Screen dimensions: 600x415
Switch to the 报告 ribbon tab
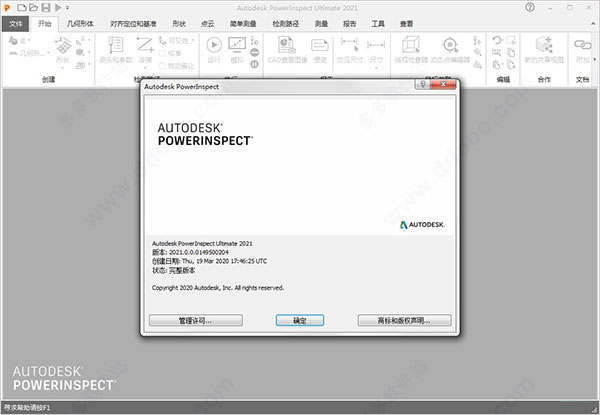pyautogui.click(x=349, y=24)
